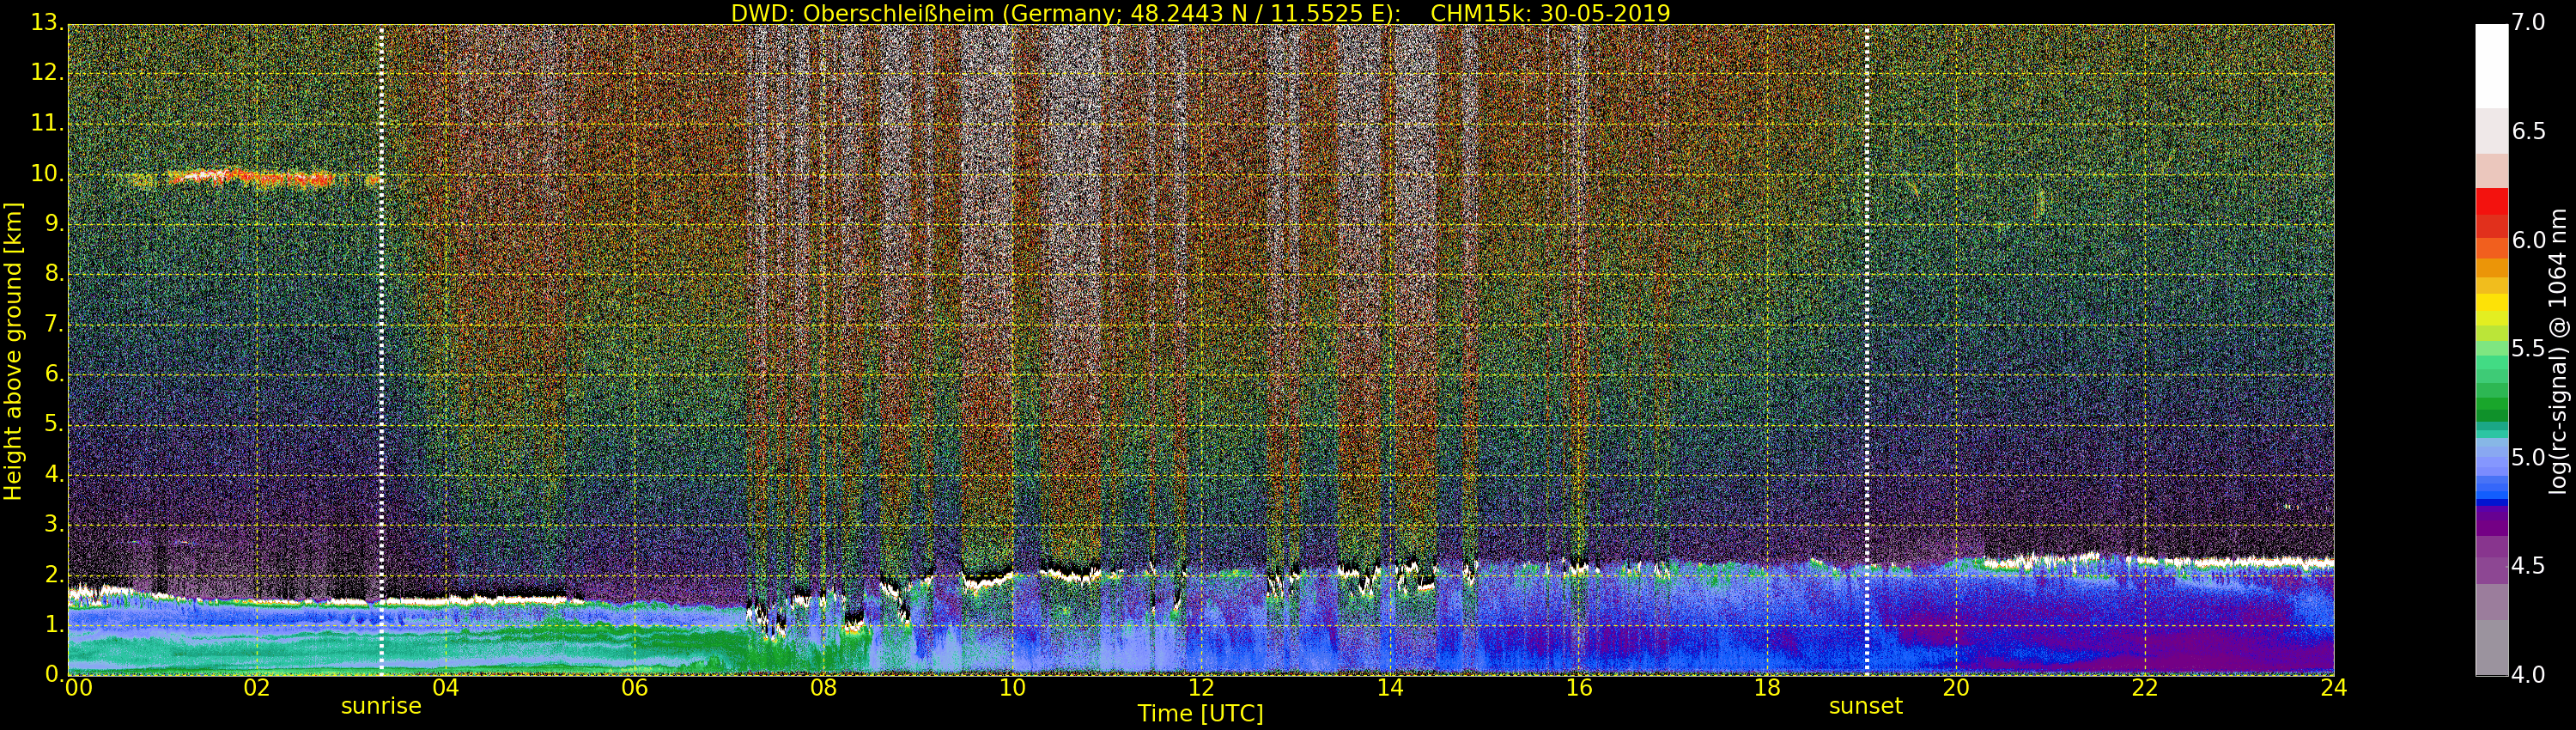This screenshot has height=730, width=2576.
Task: Click the '5.0' colorbar tick label
Action: tap(2528, 458)
